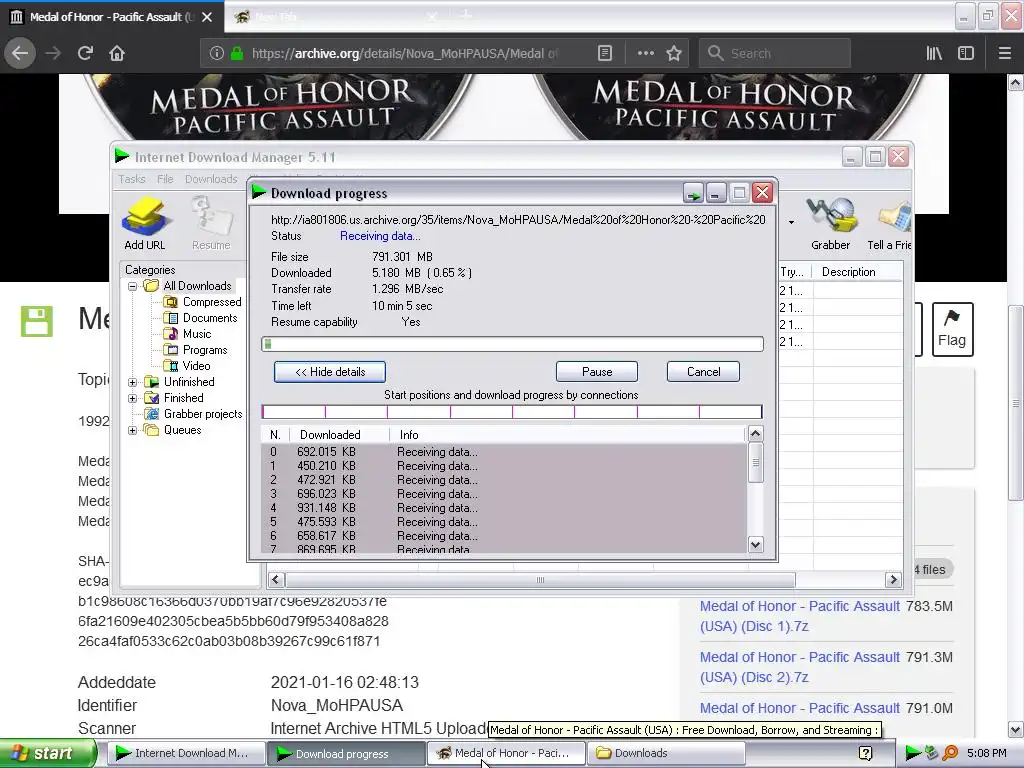Close the Medal of Honor browser tab
The width and height of the screenshot is (1024, 768).
[207, 17]
